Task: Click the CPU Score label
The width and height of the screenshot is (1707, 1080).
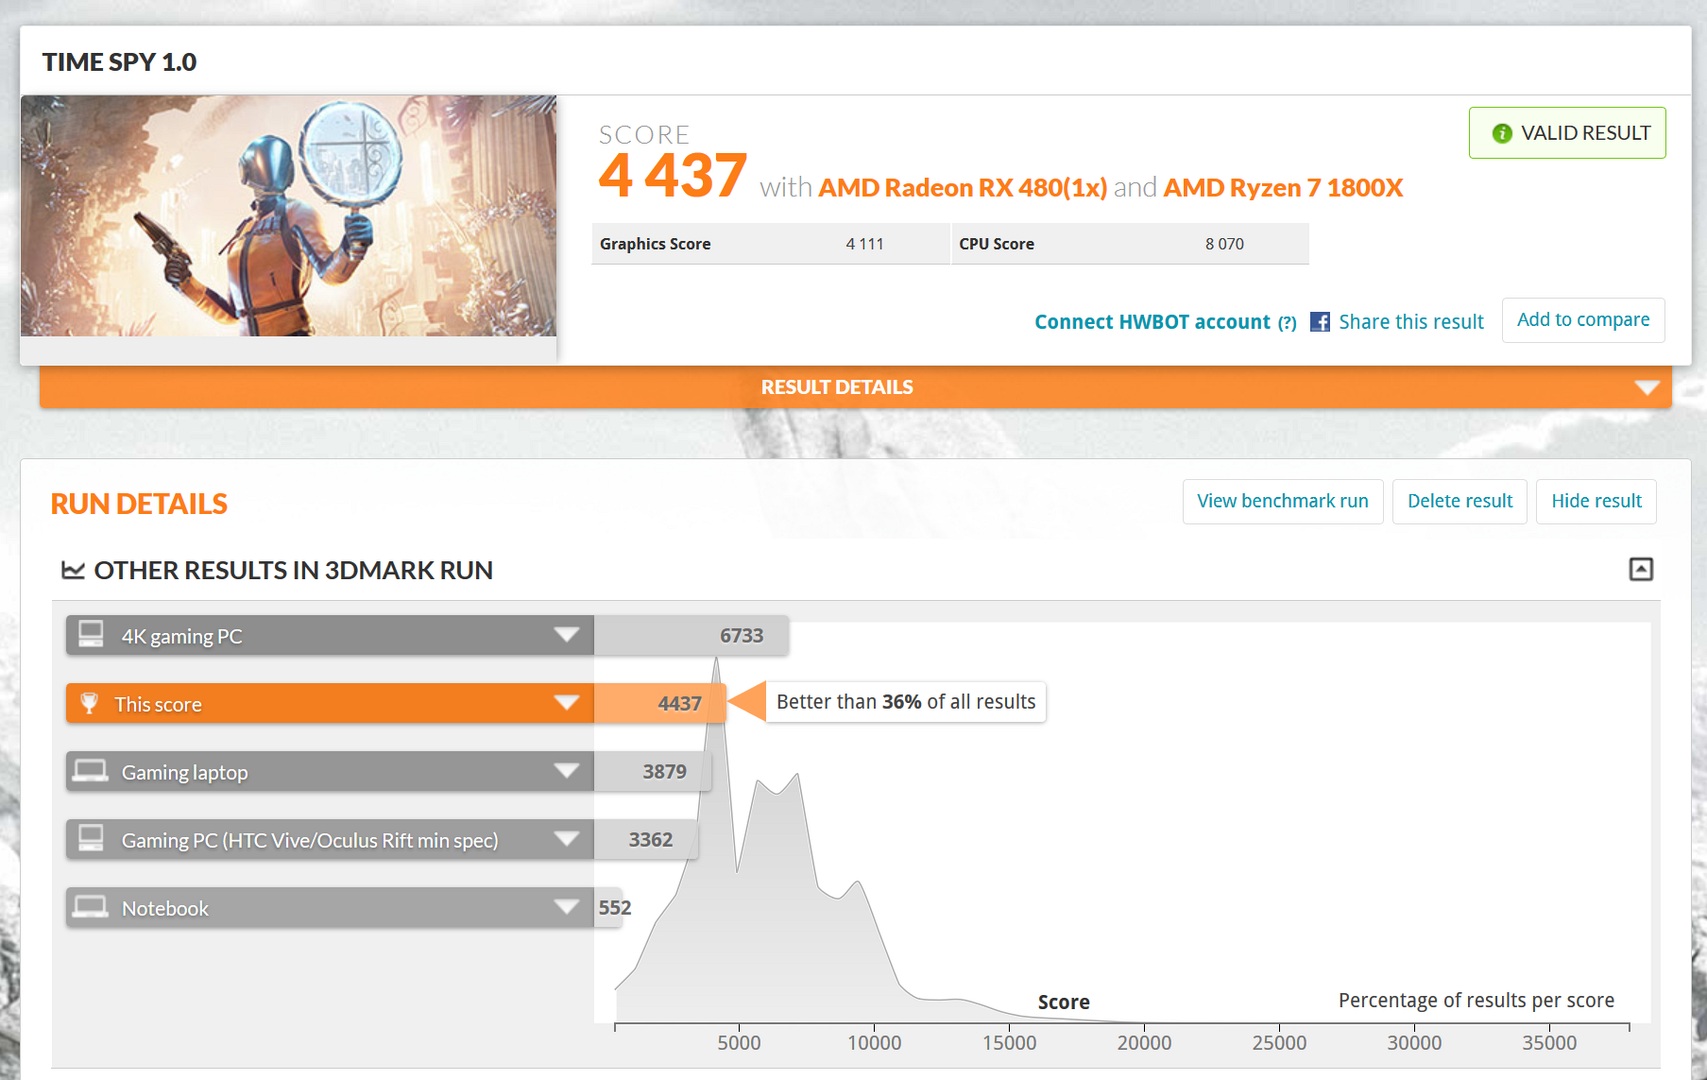Action: tap(996, 244)
